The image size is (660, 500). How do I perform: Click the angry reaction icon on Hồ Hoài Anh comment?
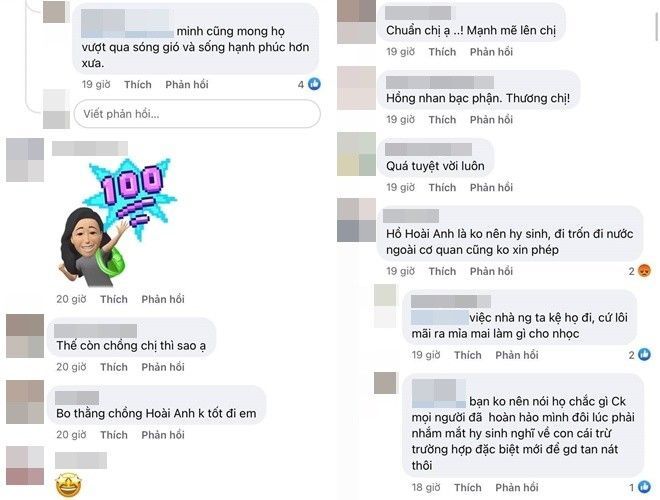[x=644, y=271]
